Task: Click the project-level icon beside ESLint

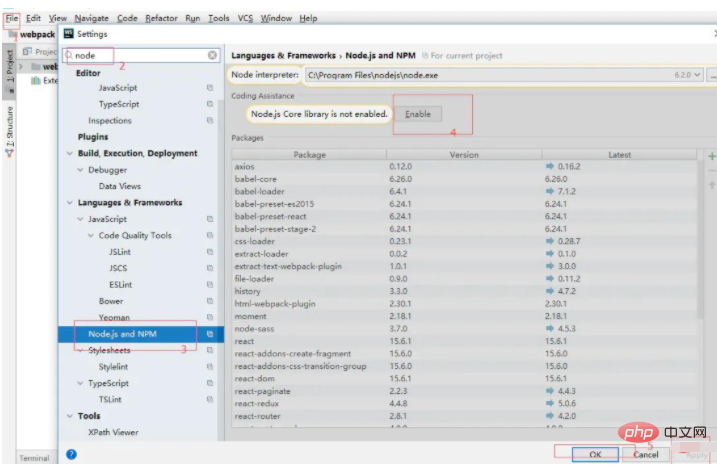Action: (210, 284)
